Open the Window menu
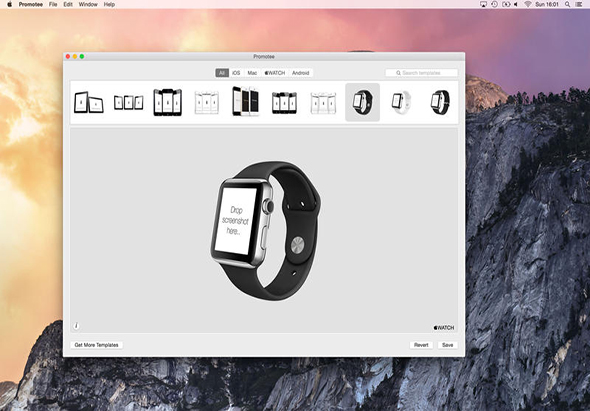 pyautogui.click(x=88, y=4)
